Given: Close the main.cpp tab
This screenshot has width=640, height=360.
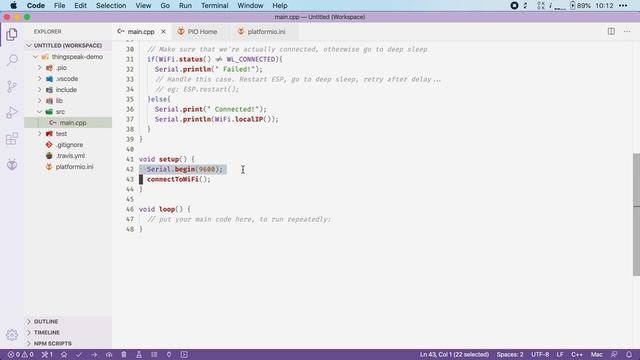Looking at the screenshot, I should click(163, 31).
